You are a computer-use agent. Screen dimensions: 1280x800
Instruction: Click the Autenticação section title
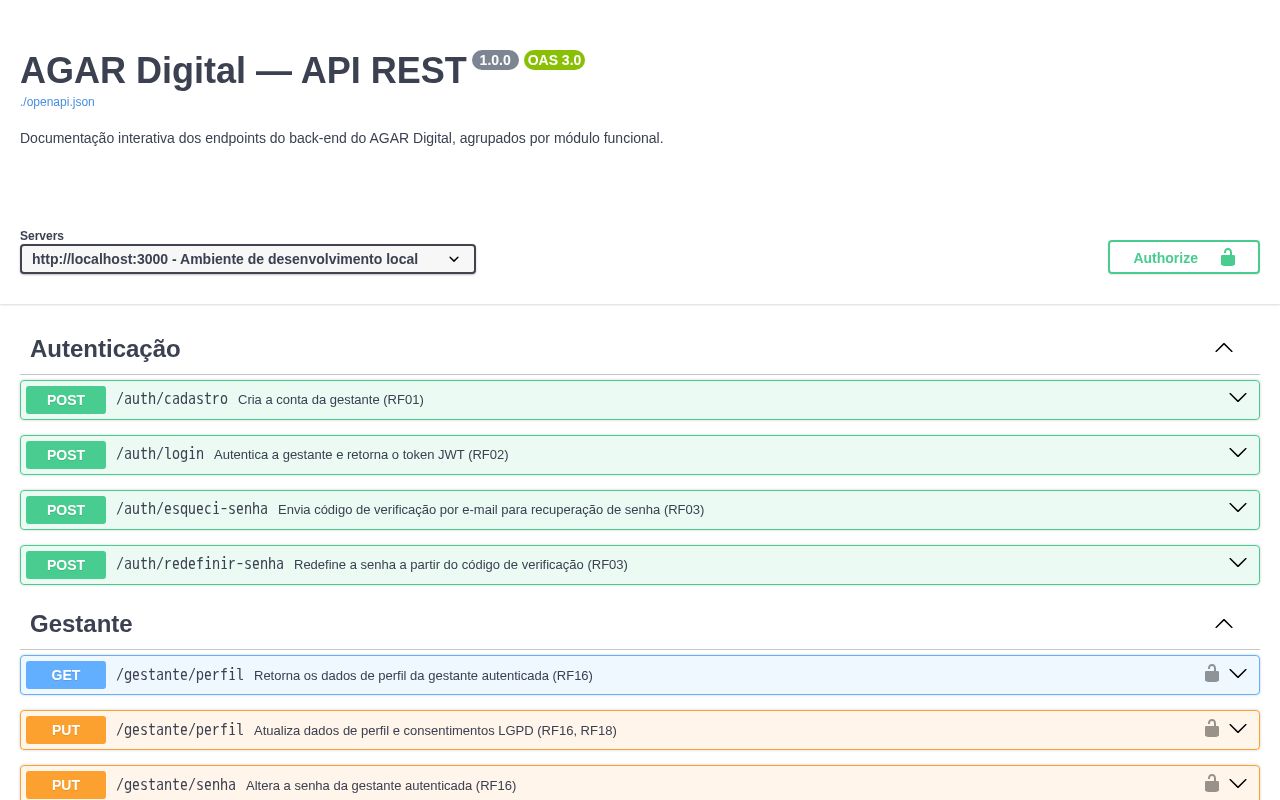pos(105,349)
